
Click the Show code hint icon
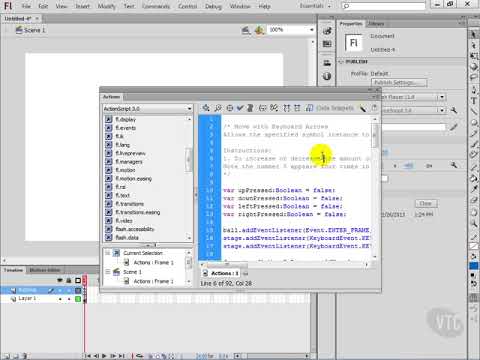pos(263,108)
